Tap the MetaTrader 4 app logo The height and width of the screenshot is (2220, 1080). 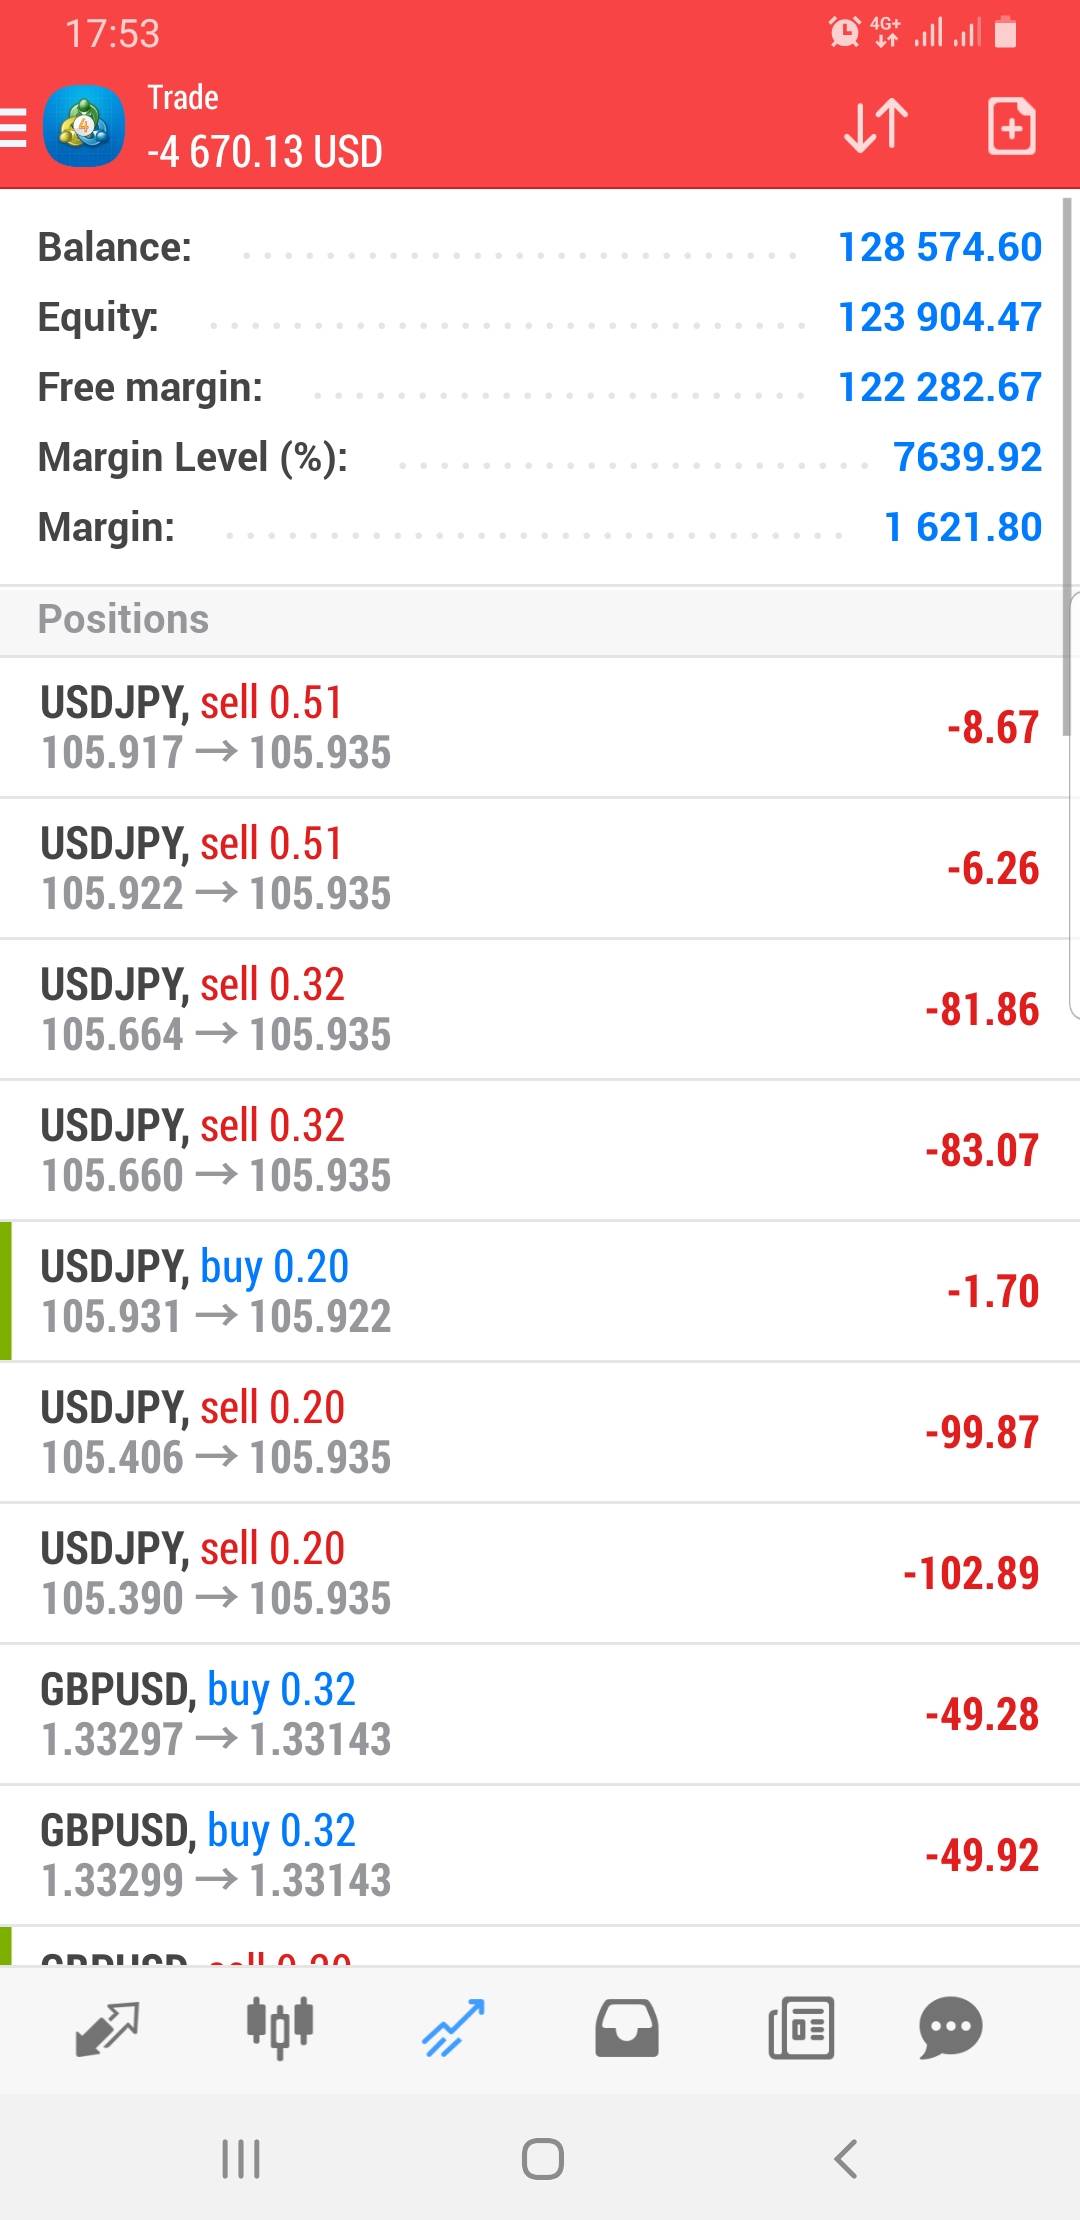coord(84,127)
